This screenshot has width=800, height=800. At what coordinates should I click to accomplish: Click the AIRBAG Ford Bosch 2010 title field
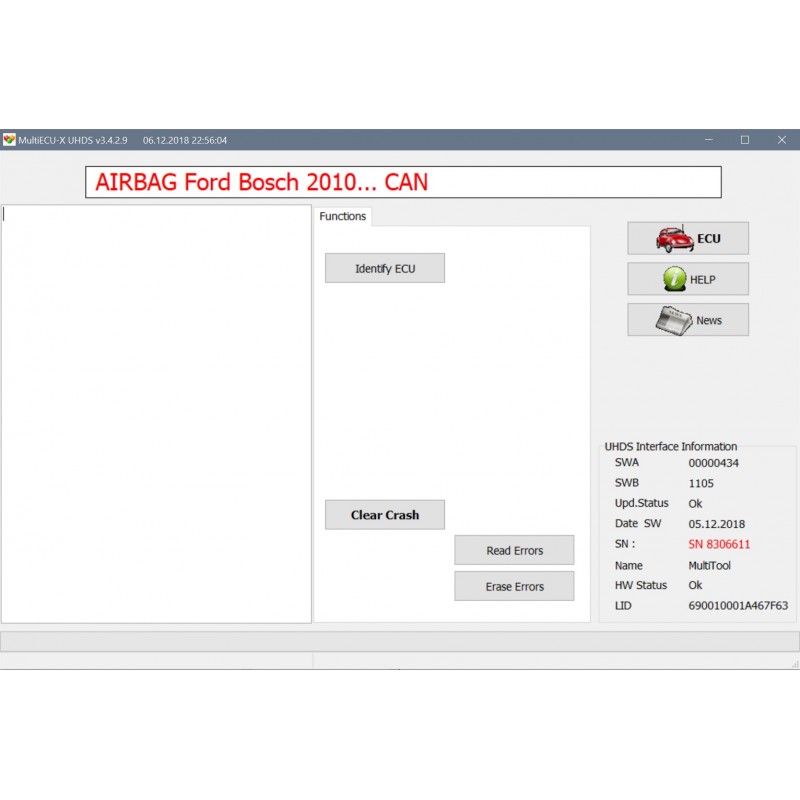(403, 182)
